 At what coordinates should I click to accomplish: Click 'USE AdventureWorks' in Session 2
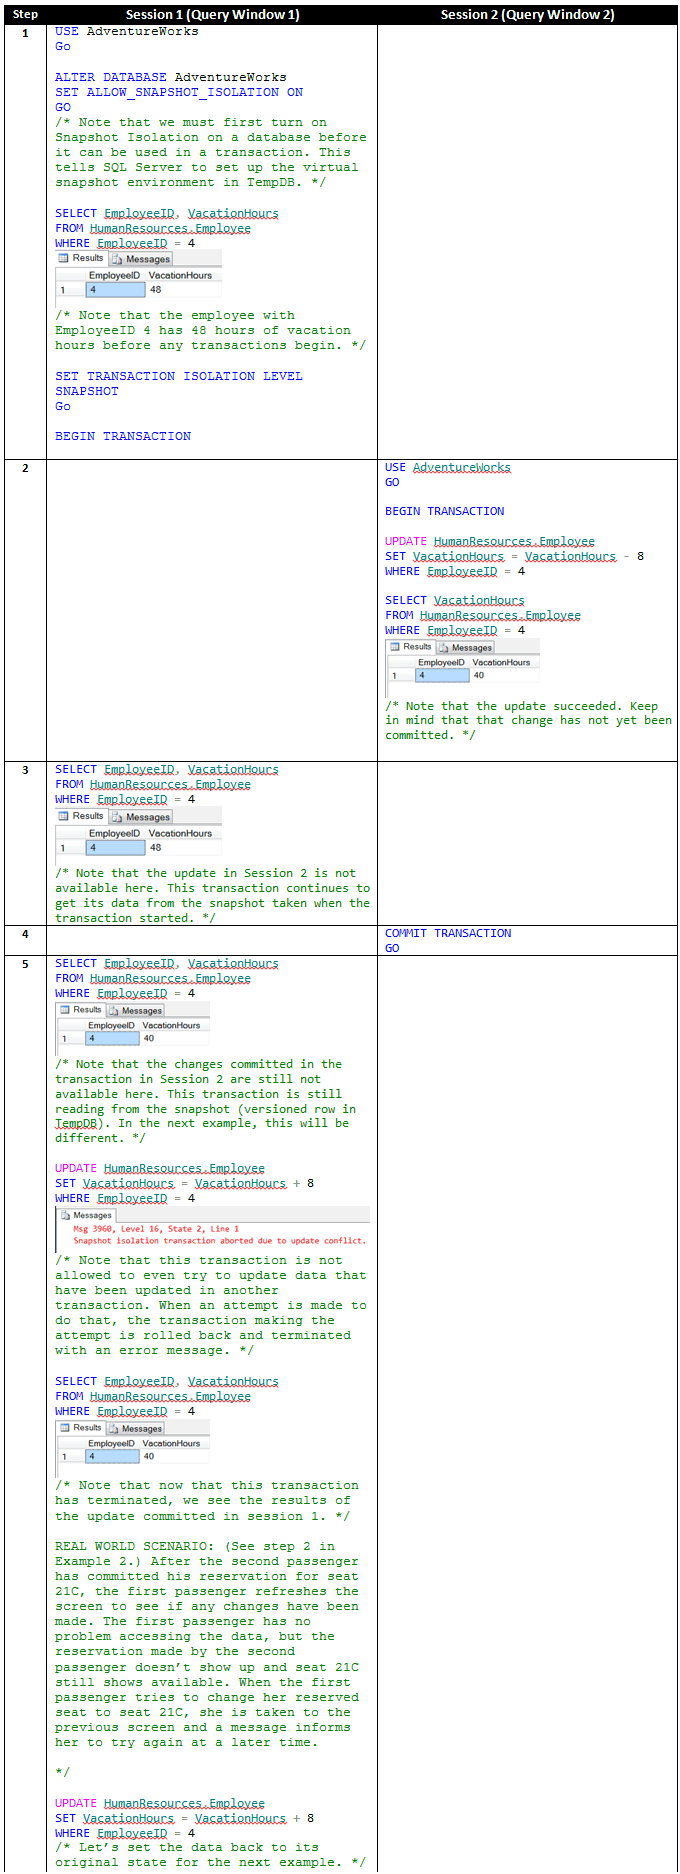pyautogui.click(x=448, y=467)
